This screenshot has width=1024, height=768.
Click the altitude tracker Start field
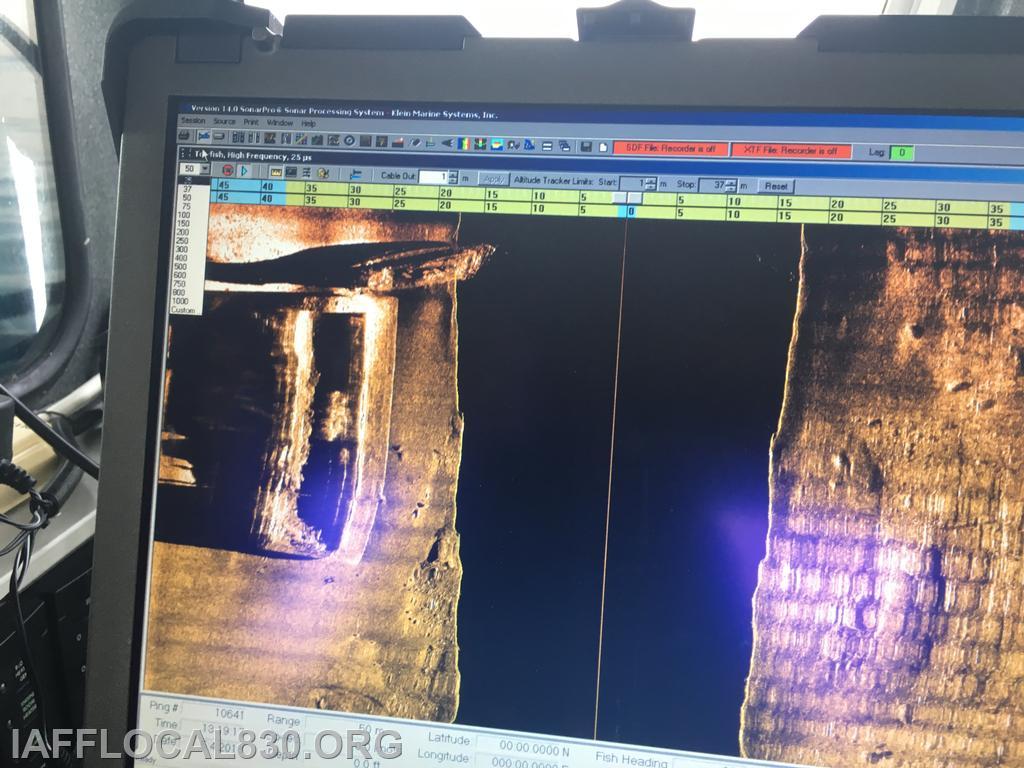pos(632,184)
